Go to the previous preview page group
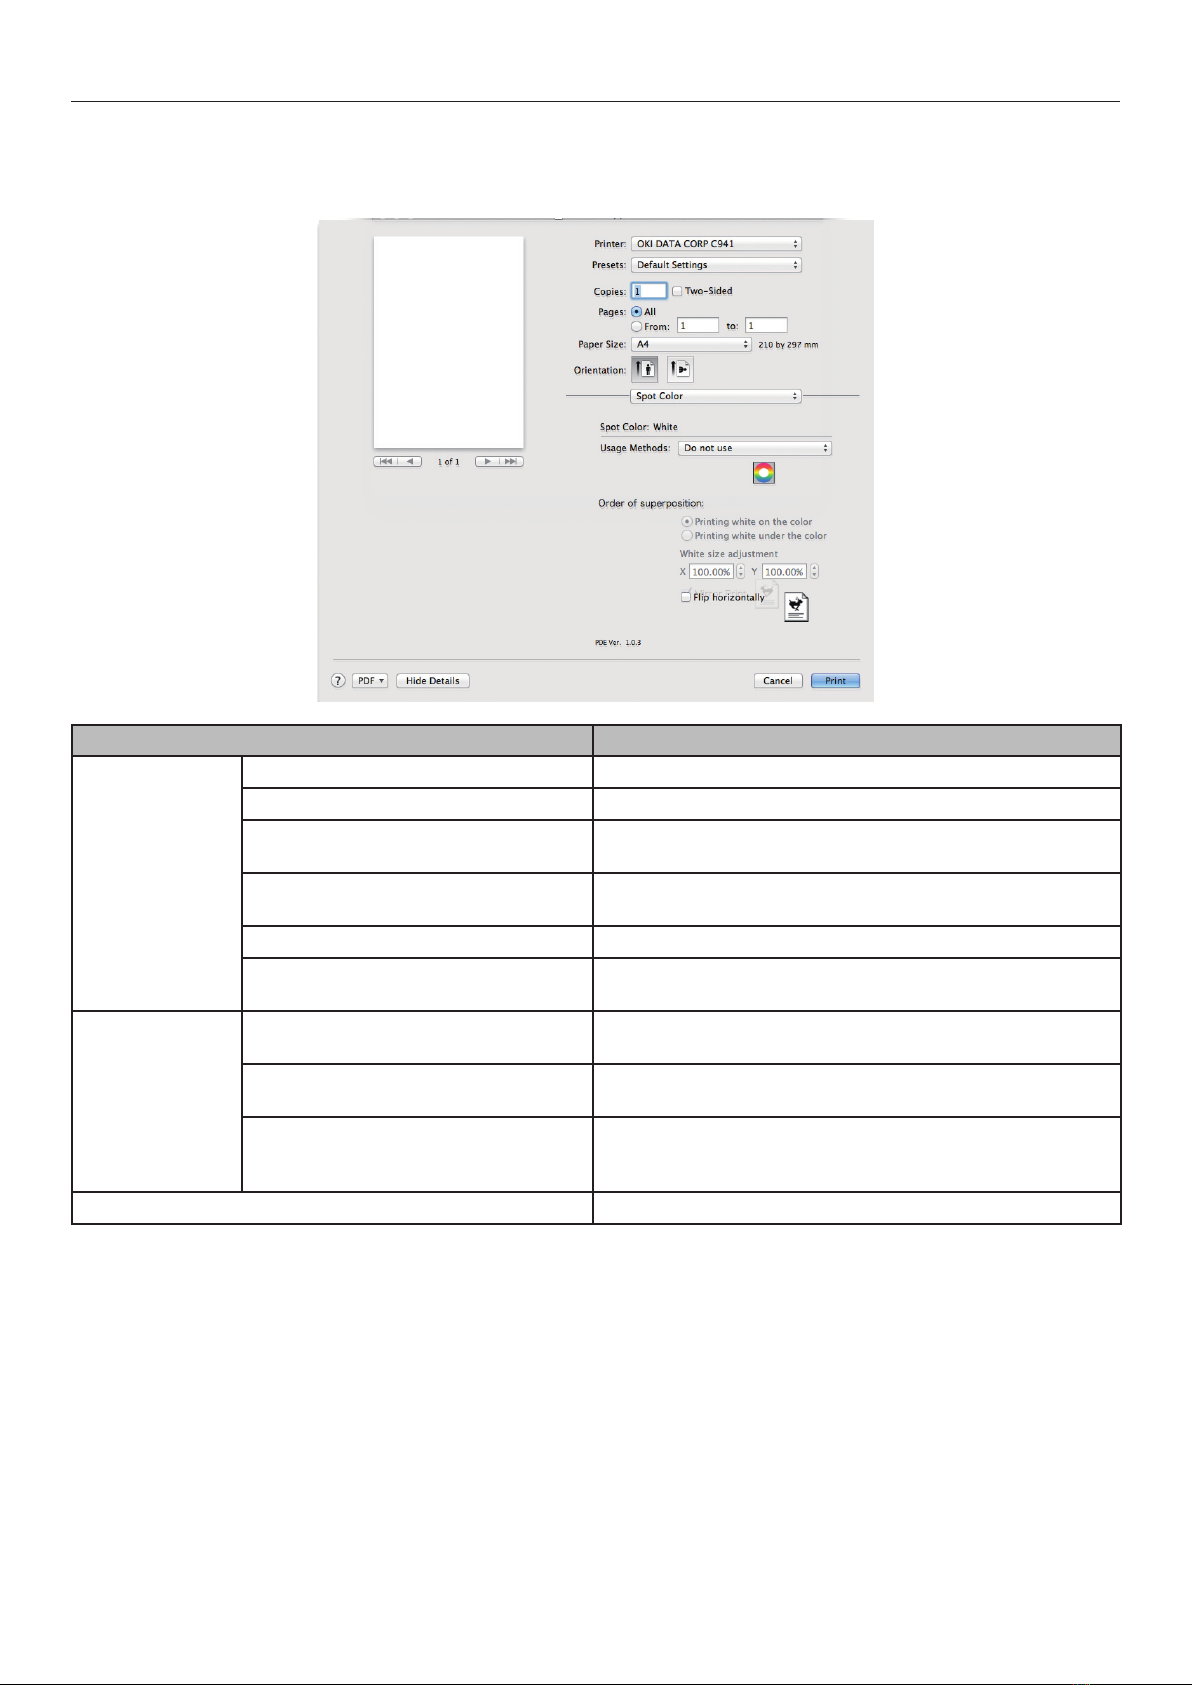The height and width of the screenshot is (1685, 1192). (397, 461)
